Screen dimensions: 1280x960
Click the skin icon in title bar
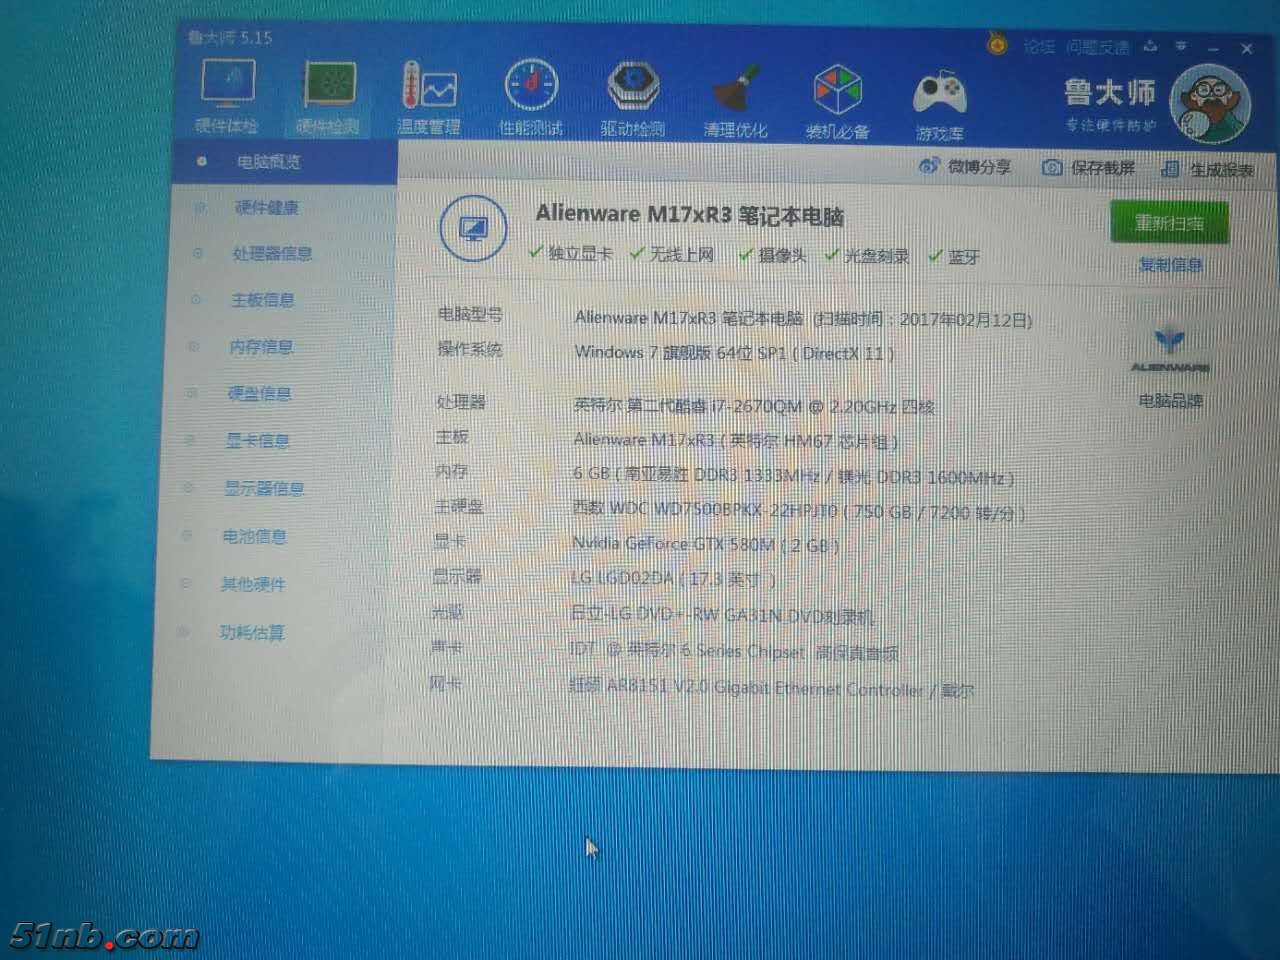tap(1151, 46)
